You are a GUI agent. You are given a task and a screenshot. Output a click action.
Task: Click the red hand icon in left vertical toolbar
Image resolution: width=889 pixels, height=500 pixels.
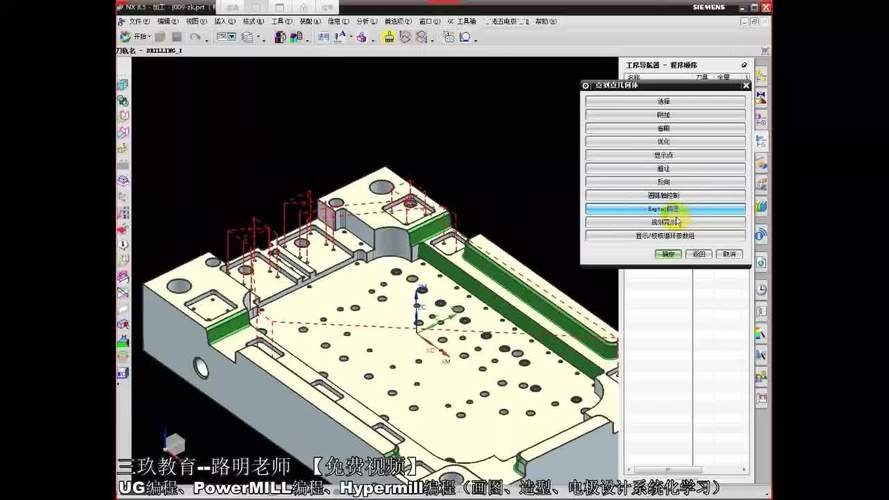tap(122, 230)
